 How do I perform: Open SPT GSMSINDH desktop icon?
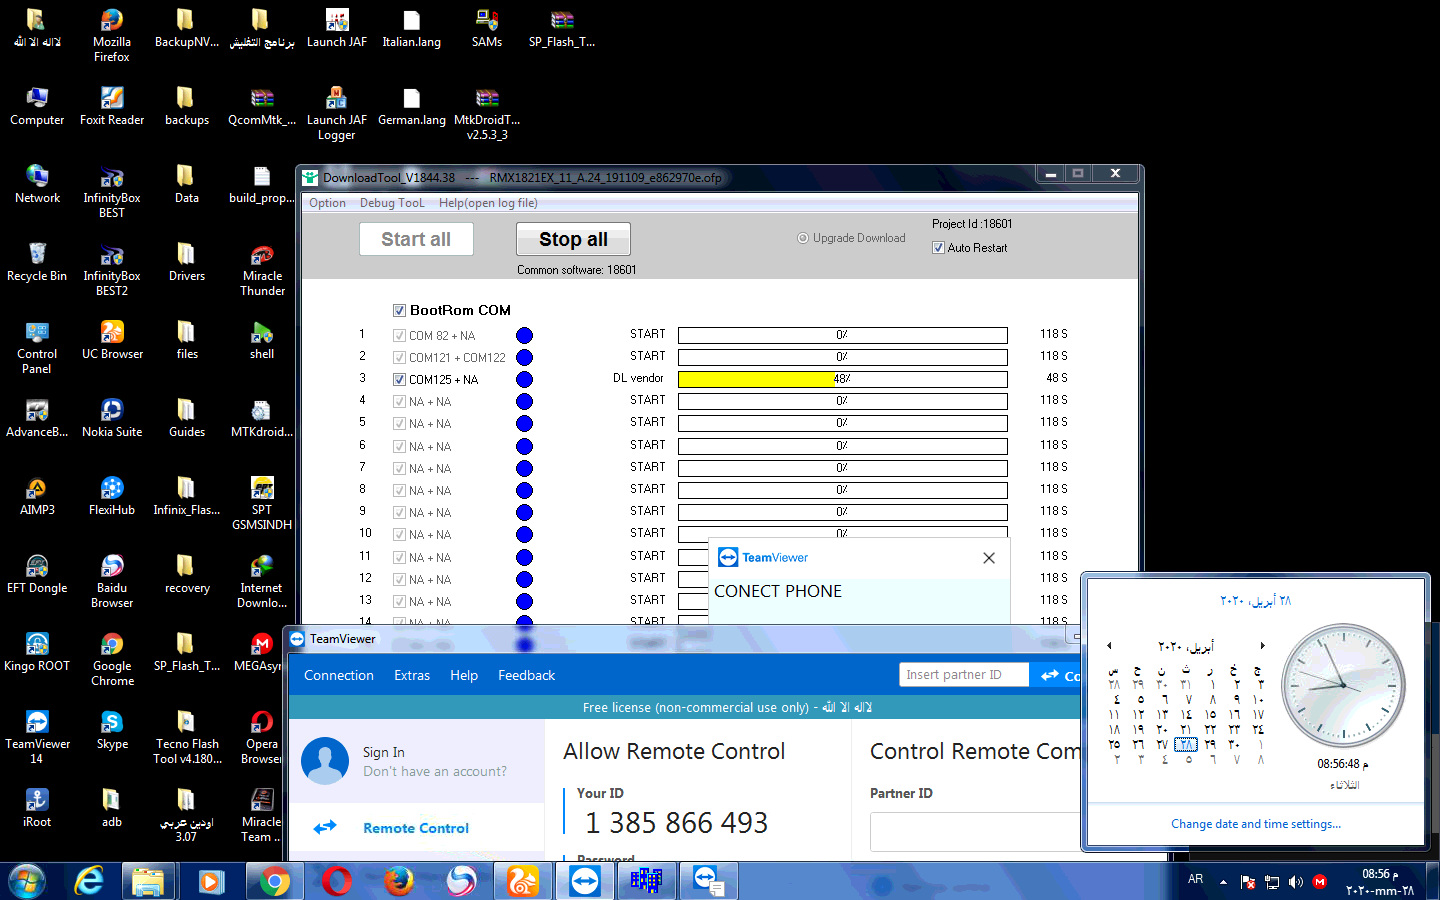(x=262, y=503)
